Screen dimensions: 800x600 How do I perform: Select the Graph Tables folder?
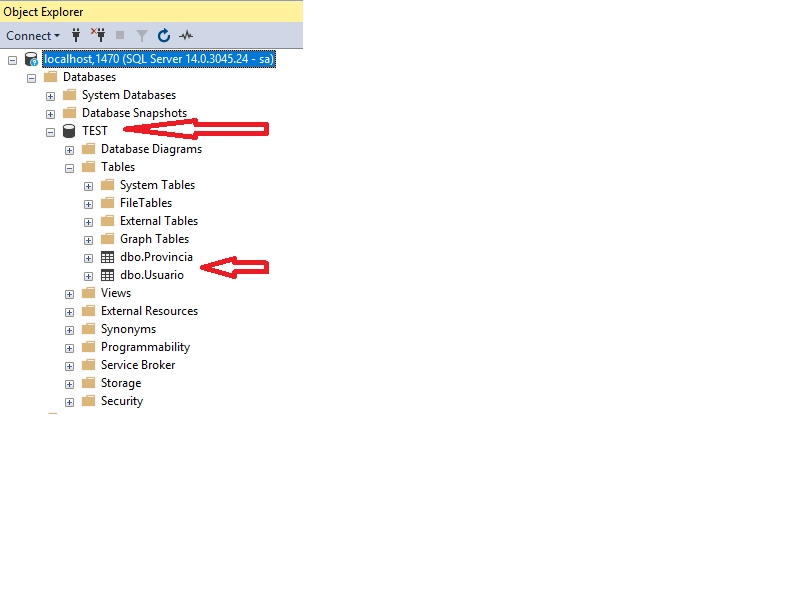pos(154,239)
